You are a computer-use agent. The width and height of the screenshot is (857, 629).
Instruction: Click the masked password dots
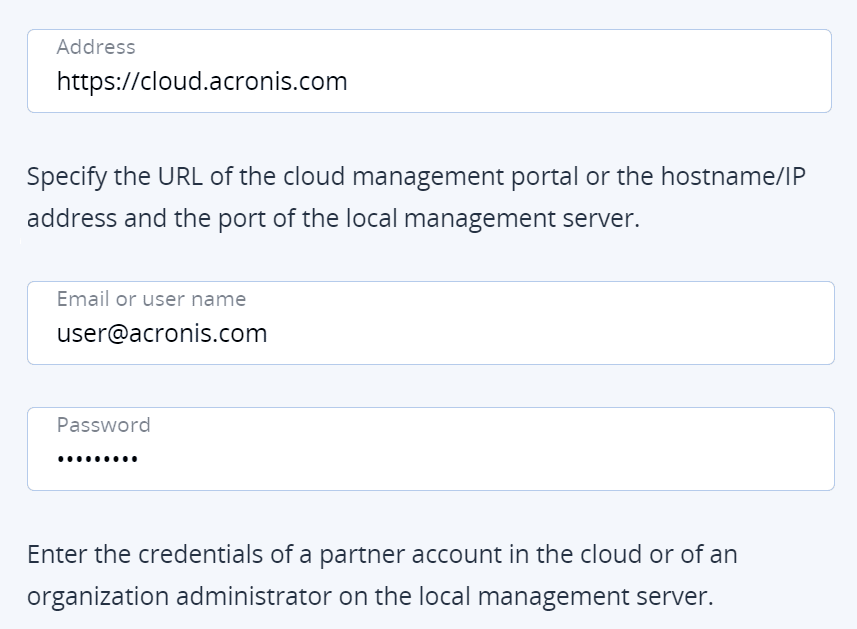click(x=95, y=458)
